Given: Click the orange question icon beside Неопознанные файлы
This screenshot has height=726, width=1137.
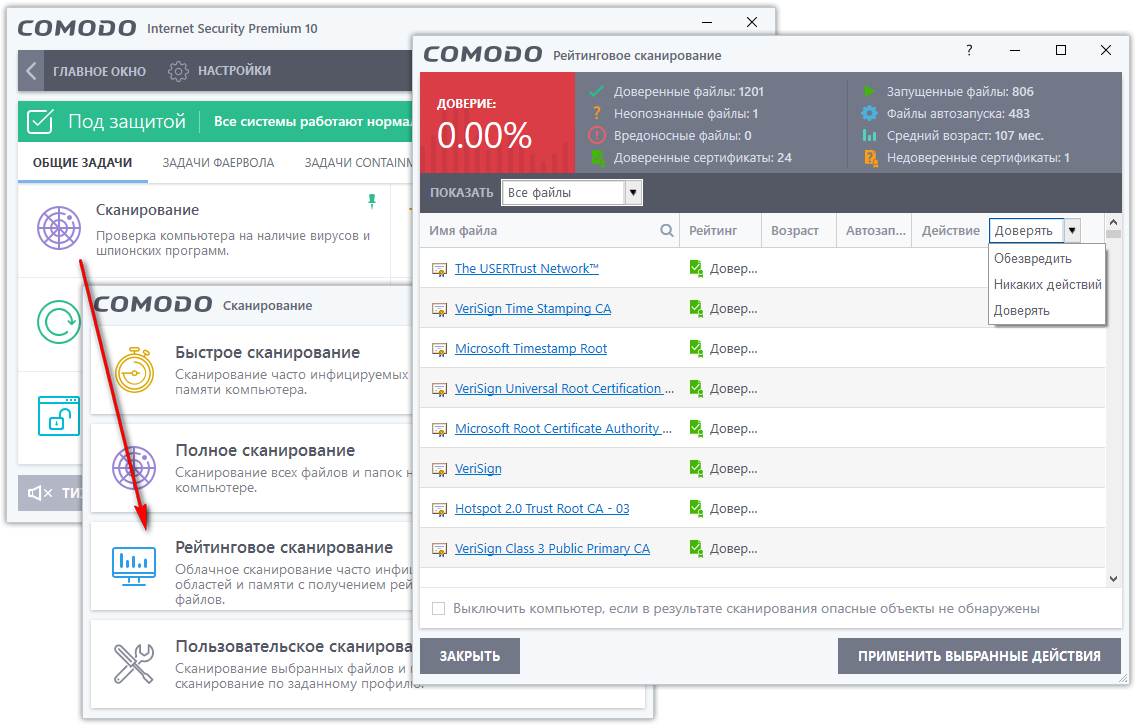Looking at the screenshot, I should pos(596,113).
